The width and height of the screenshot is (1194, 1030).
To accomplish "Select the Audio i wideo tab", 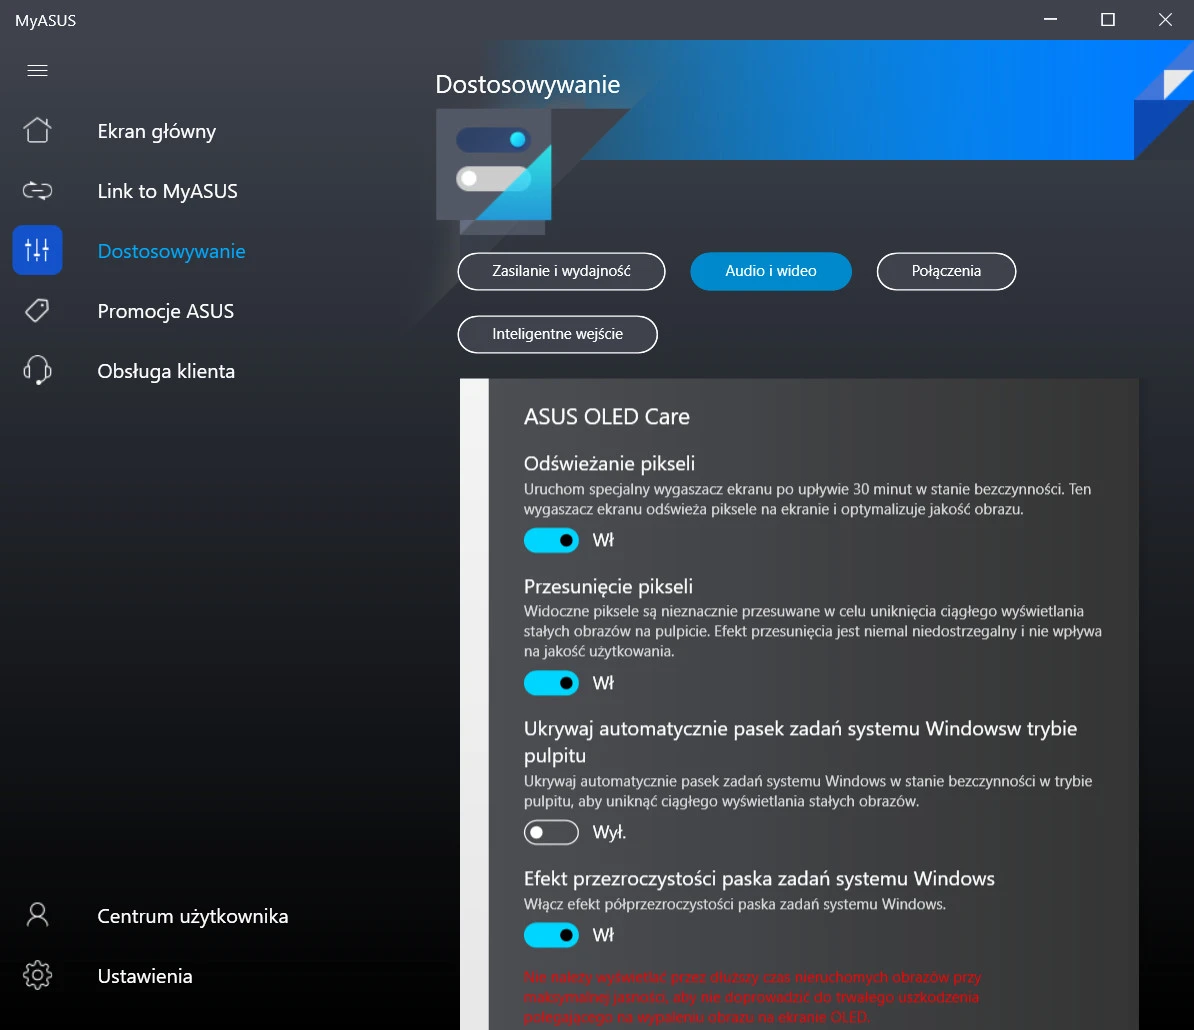I will coord(771,271).
